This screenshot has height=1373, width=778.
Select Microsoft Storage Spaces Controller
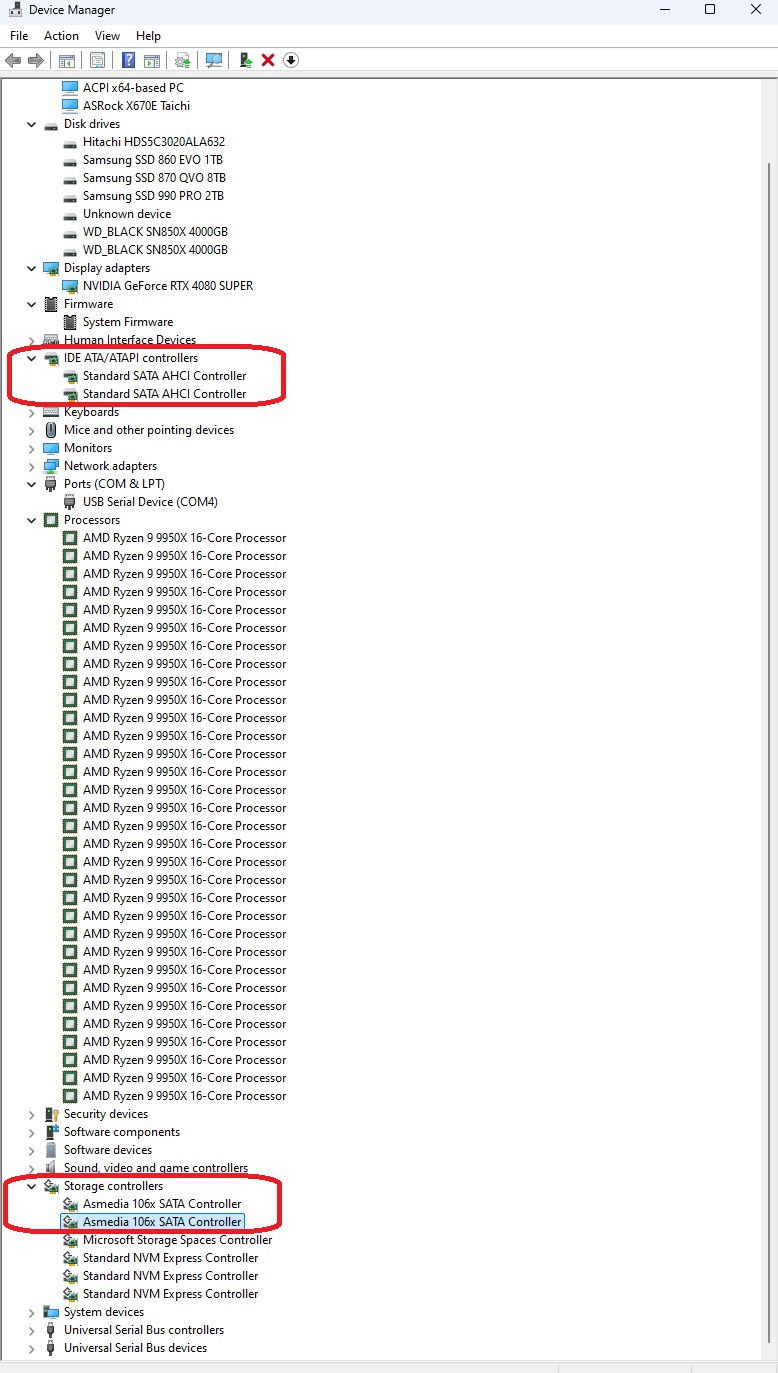pyautogui.click(x=177, y=1240)
